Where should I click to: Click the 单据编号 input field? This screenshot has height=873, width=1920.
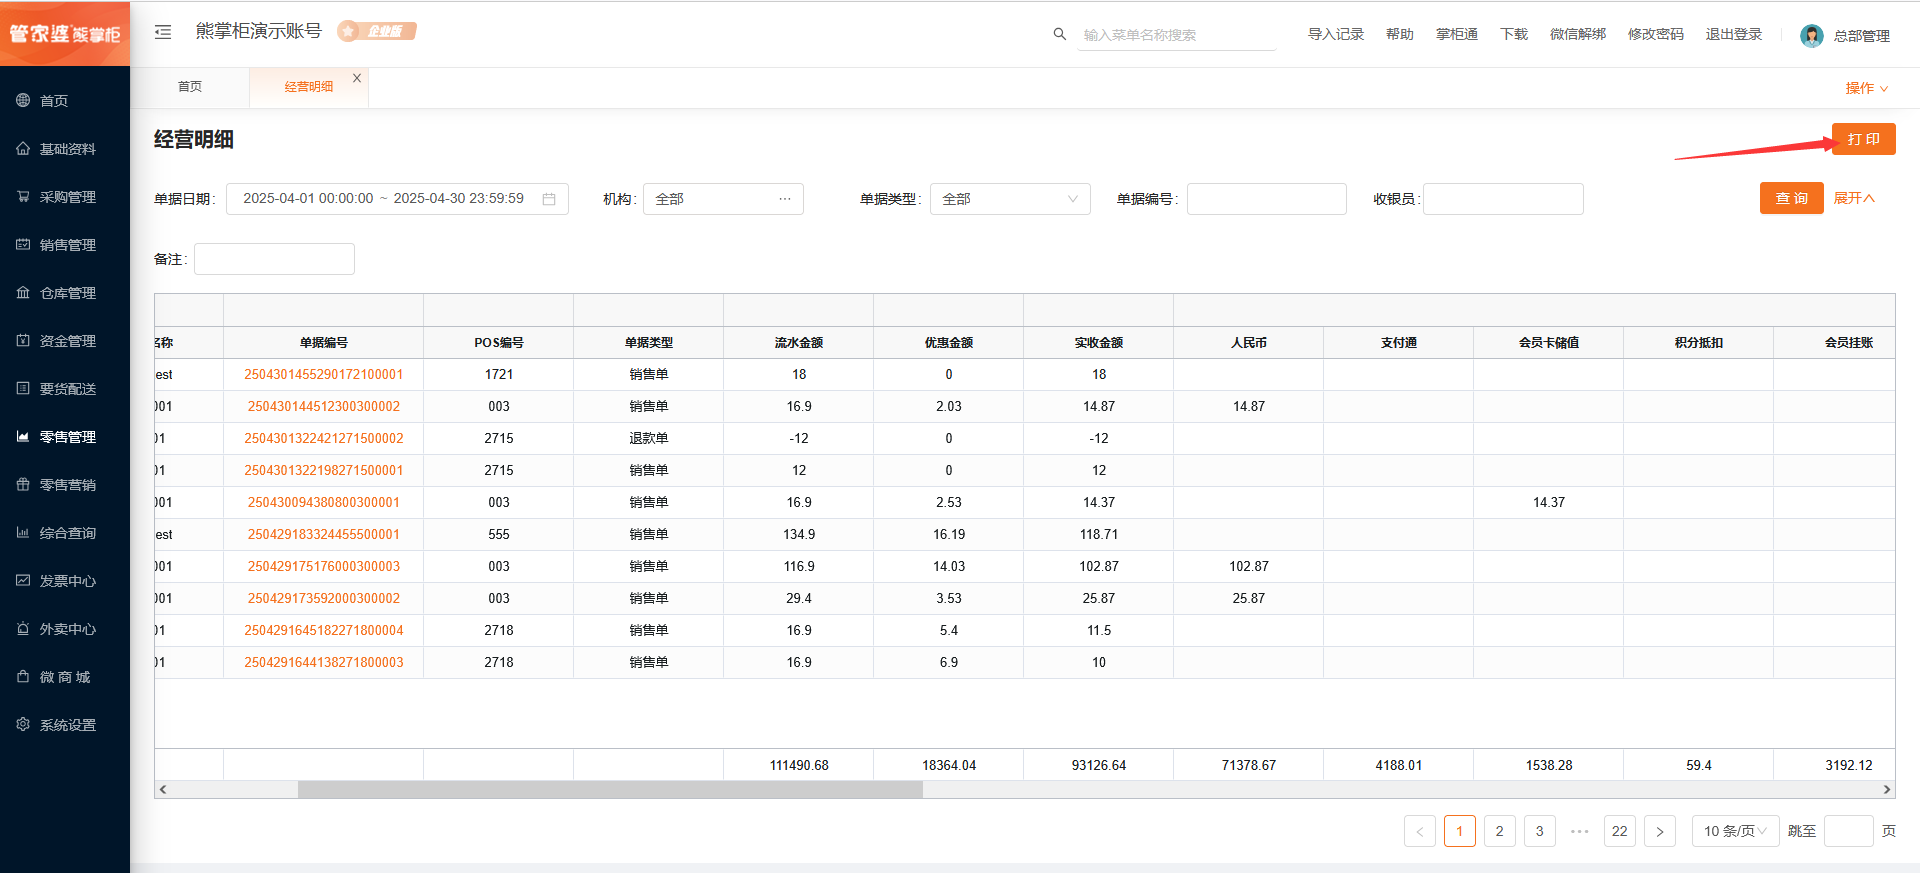tap(1266, 199)
